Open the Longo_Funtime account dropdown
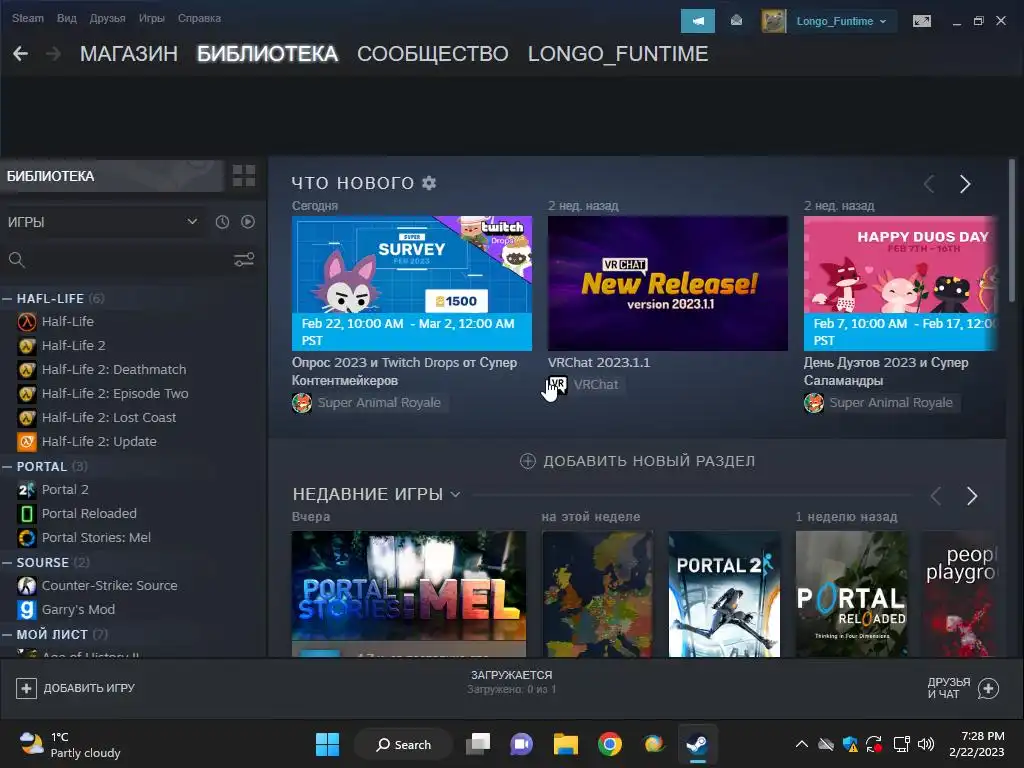Screen dimensions: 1024x768 pyautogui.click(x=842, y=21)
